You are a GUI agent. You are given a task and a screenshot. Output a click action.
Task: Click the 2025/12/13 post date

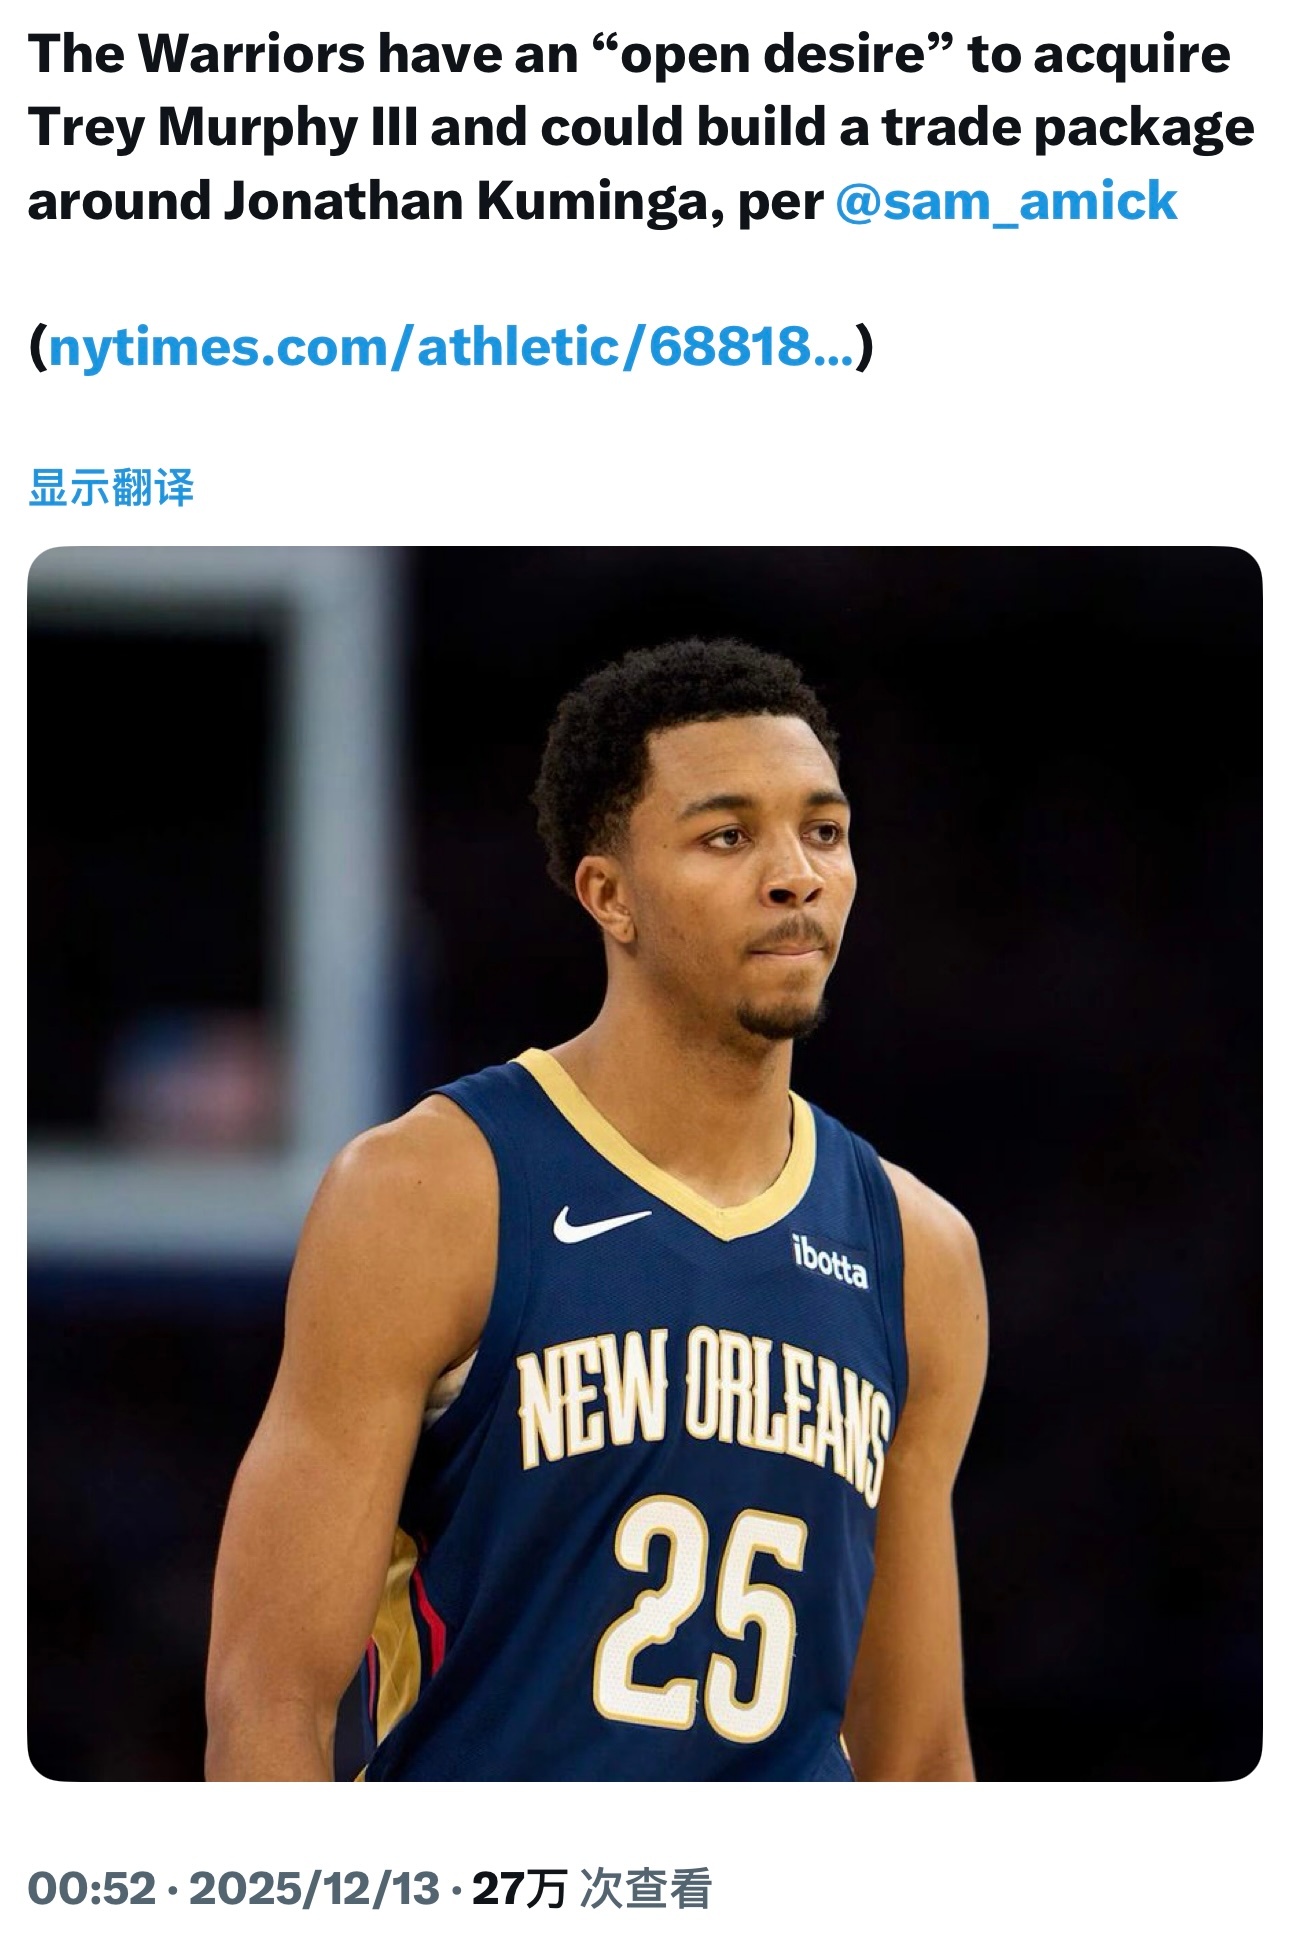(x=314, y=1889)
